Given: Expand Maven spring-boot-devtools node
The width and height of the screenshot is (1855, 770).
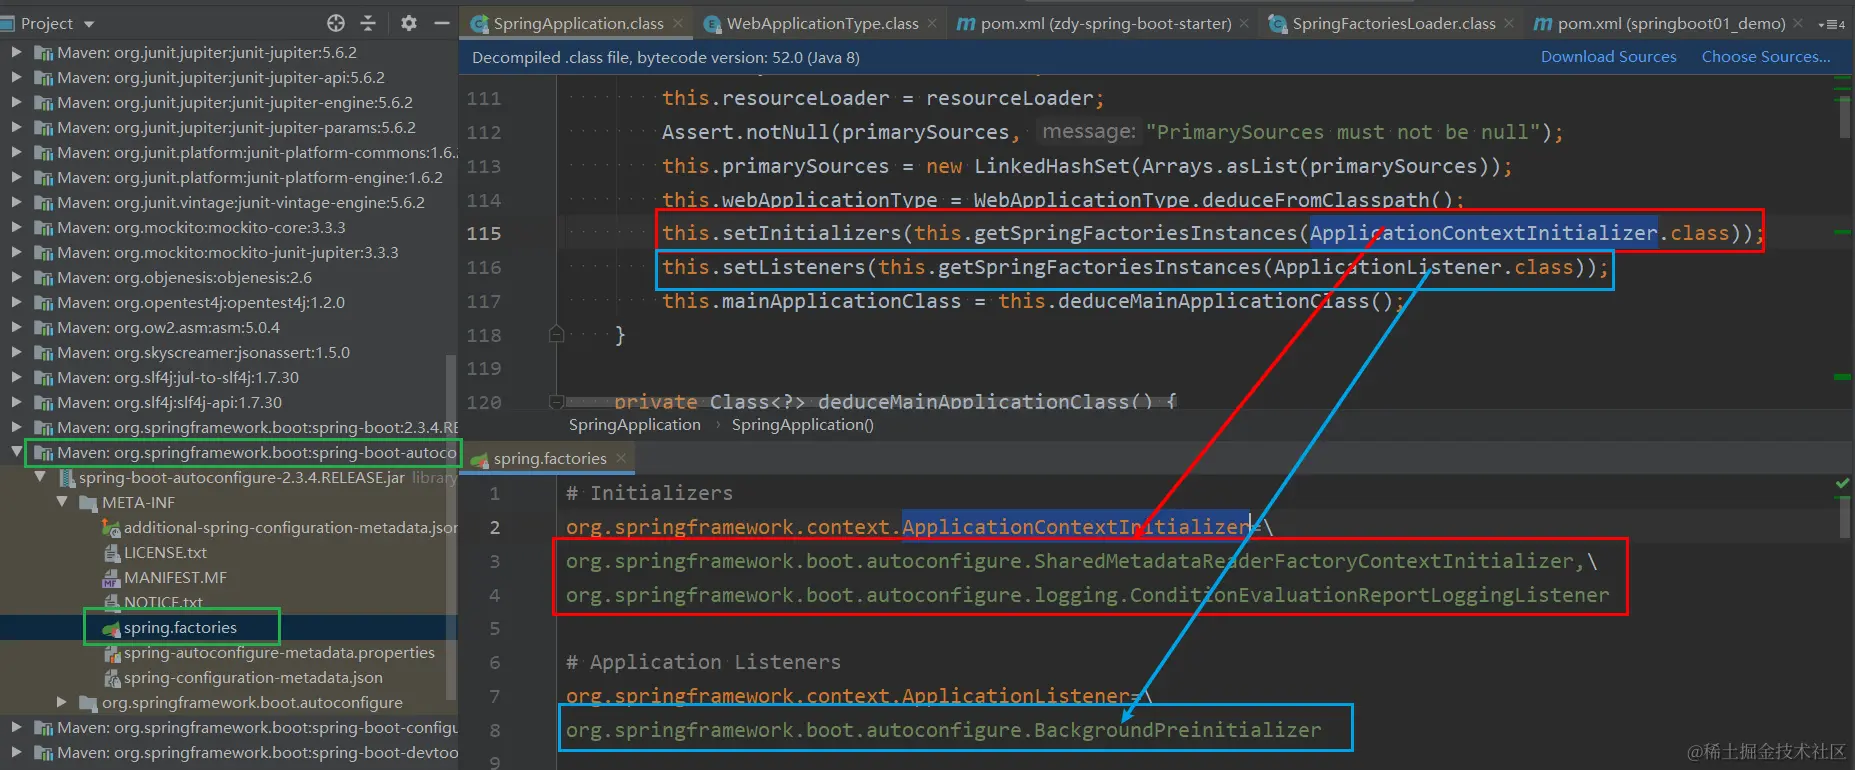Looking at the screenshot, I should point(16,752).
